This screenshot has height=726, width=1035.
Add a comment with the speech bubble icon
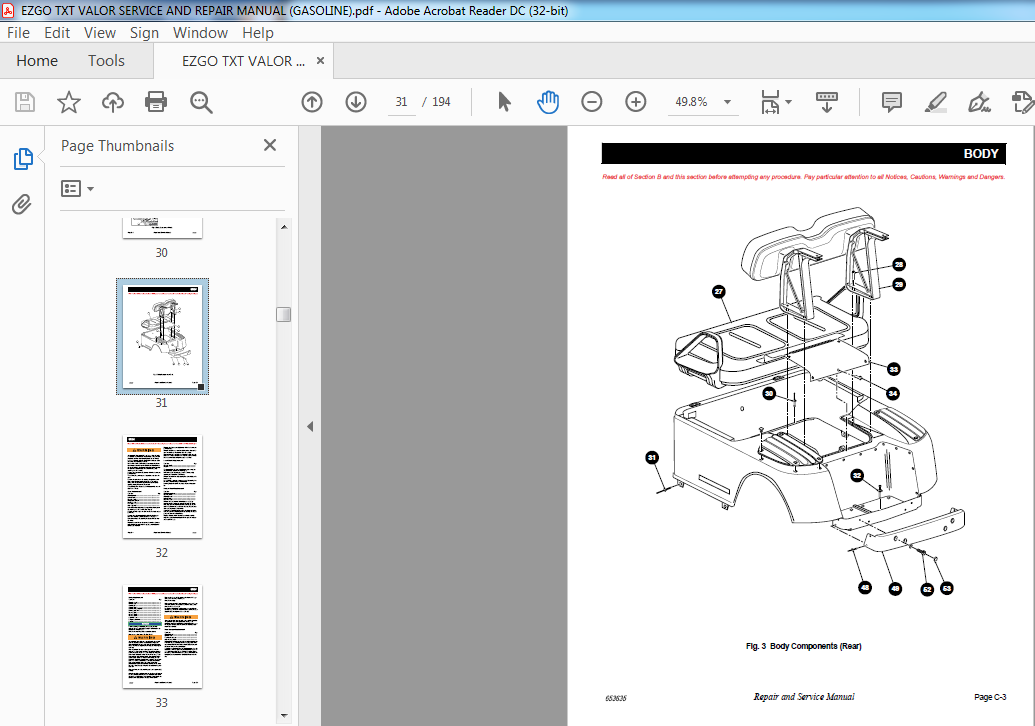tap(892, 102)
